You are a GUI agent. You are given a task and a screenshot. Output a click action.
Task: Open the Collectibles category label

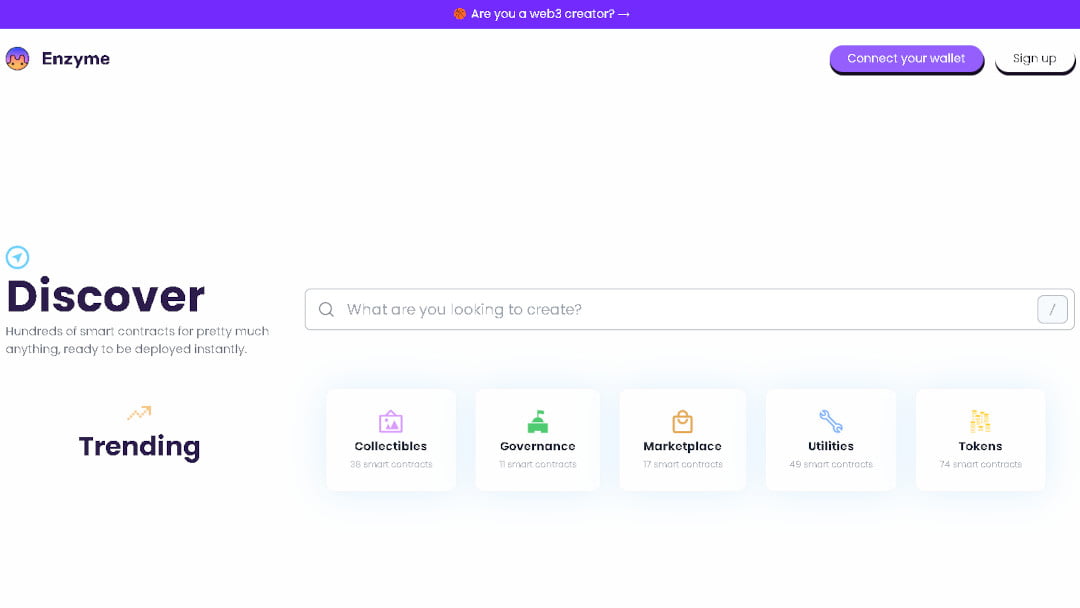(x=391, y=446)
